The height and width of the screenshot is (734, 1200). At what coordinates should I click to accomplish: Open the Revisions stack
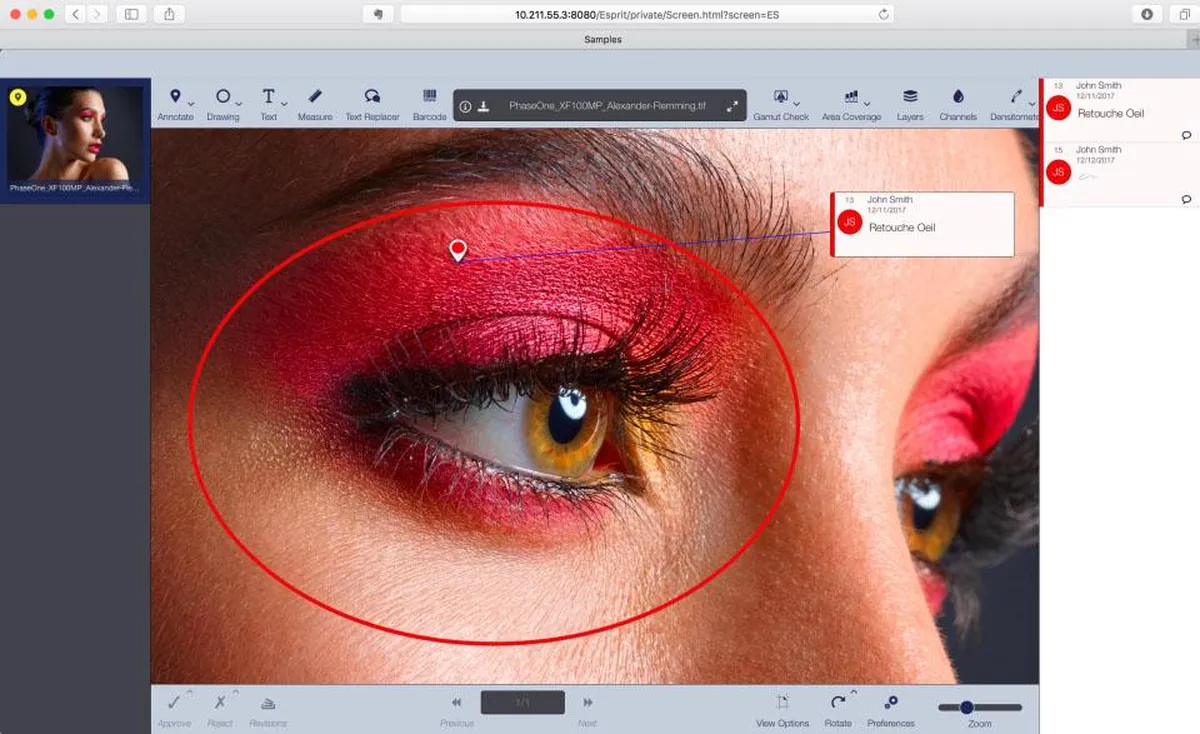pos(268,704)
